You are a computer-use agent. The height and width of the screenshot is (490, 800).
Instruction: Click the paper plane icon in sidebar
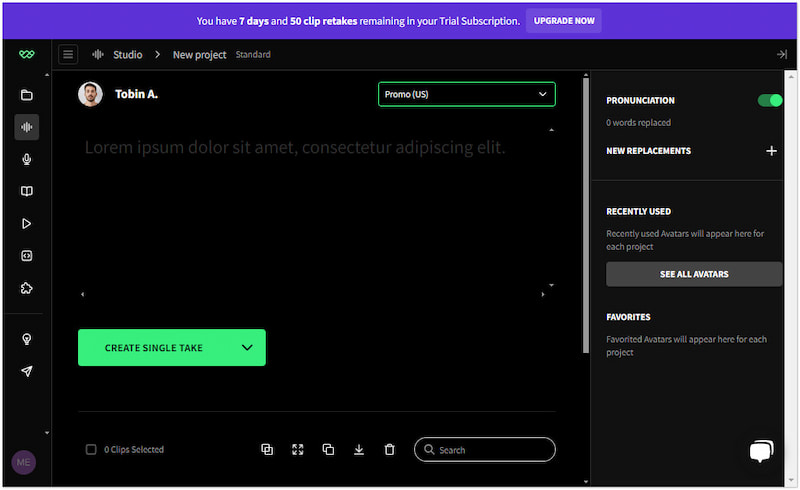click(27, 371)
